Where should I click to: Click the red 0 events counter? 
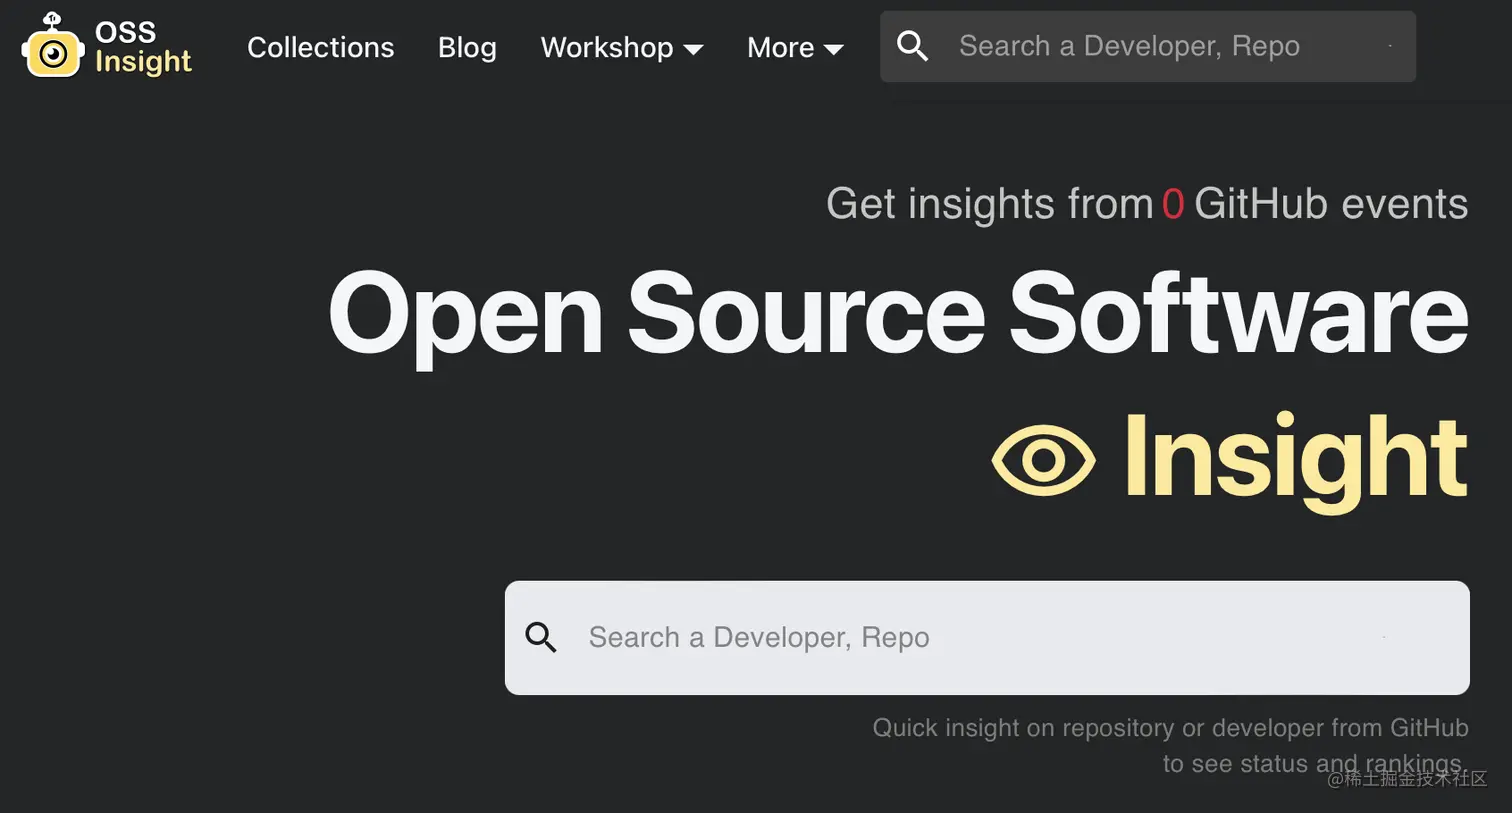[x=1173, y=204]
